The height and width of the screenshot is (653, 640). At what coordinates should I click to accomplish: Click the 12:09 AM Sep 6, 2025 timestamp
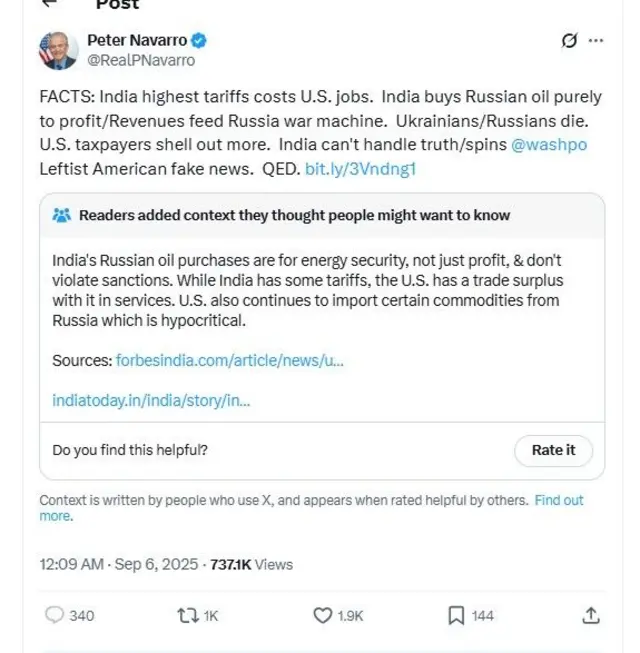pos(120,564)
